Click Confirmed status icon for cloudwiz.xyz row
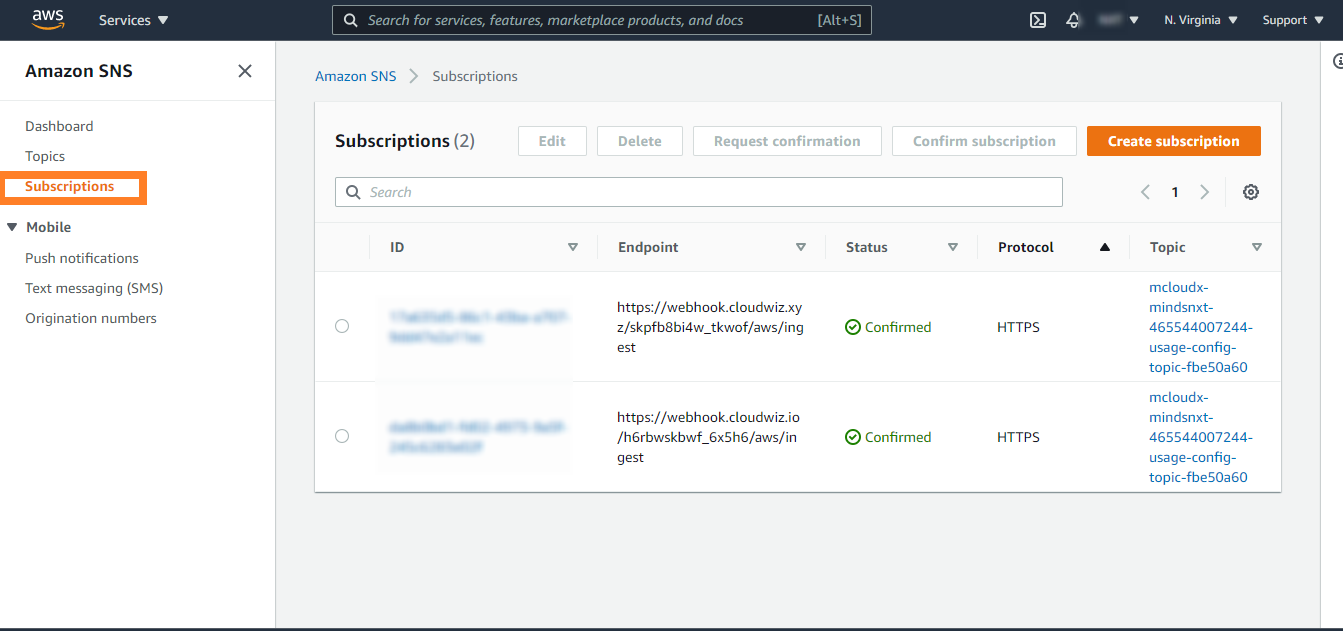 pyautogui.click(x=853, y=327)
